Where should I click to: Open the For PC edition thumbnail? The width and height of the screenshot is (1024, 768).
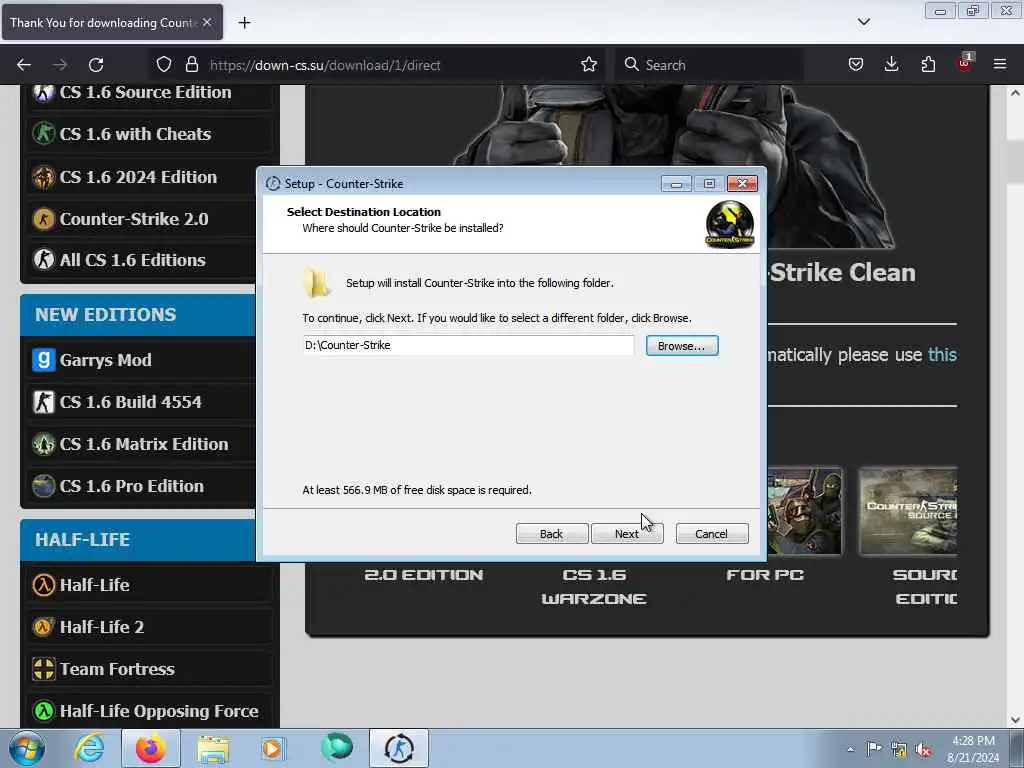[x=805, y=511]
